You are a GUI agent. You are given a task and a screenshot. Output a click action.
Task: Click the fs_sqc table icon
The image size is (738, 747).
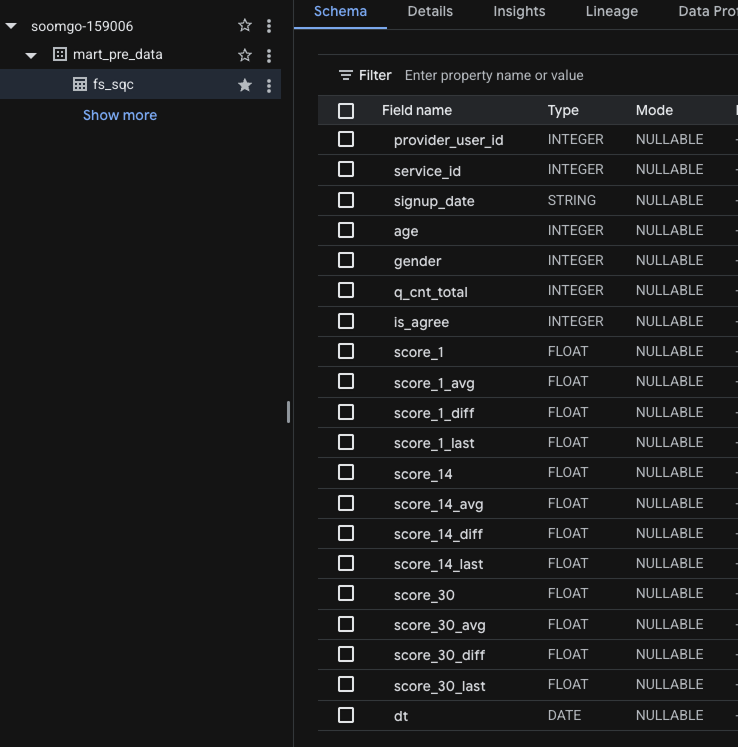click(x=80, y=85)
